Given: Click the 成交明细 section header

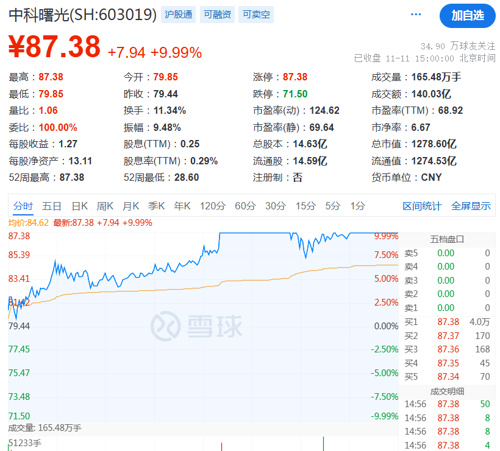Looking at the screenshot, I should click(x=447, y=391).
